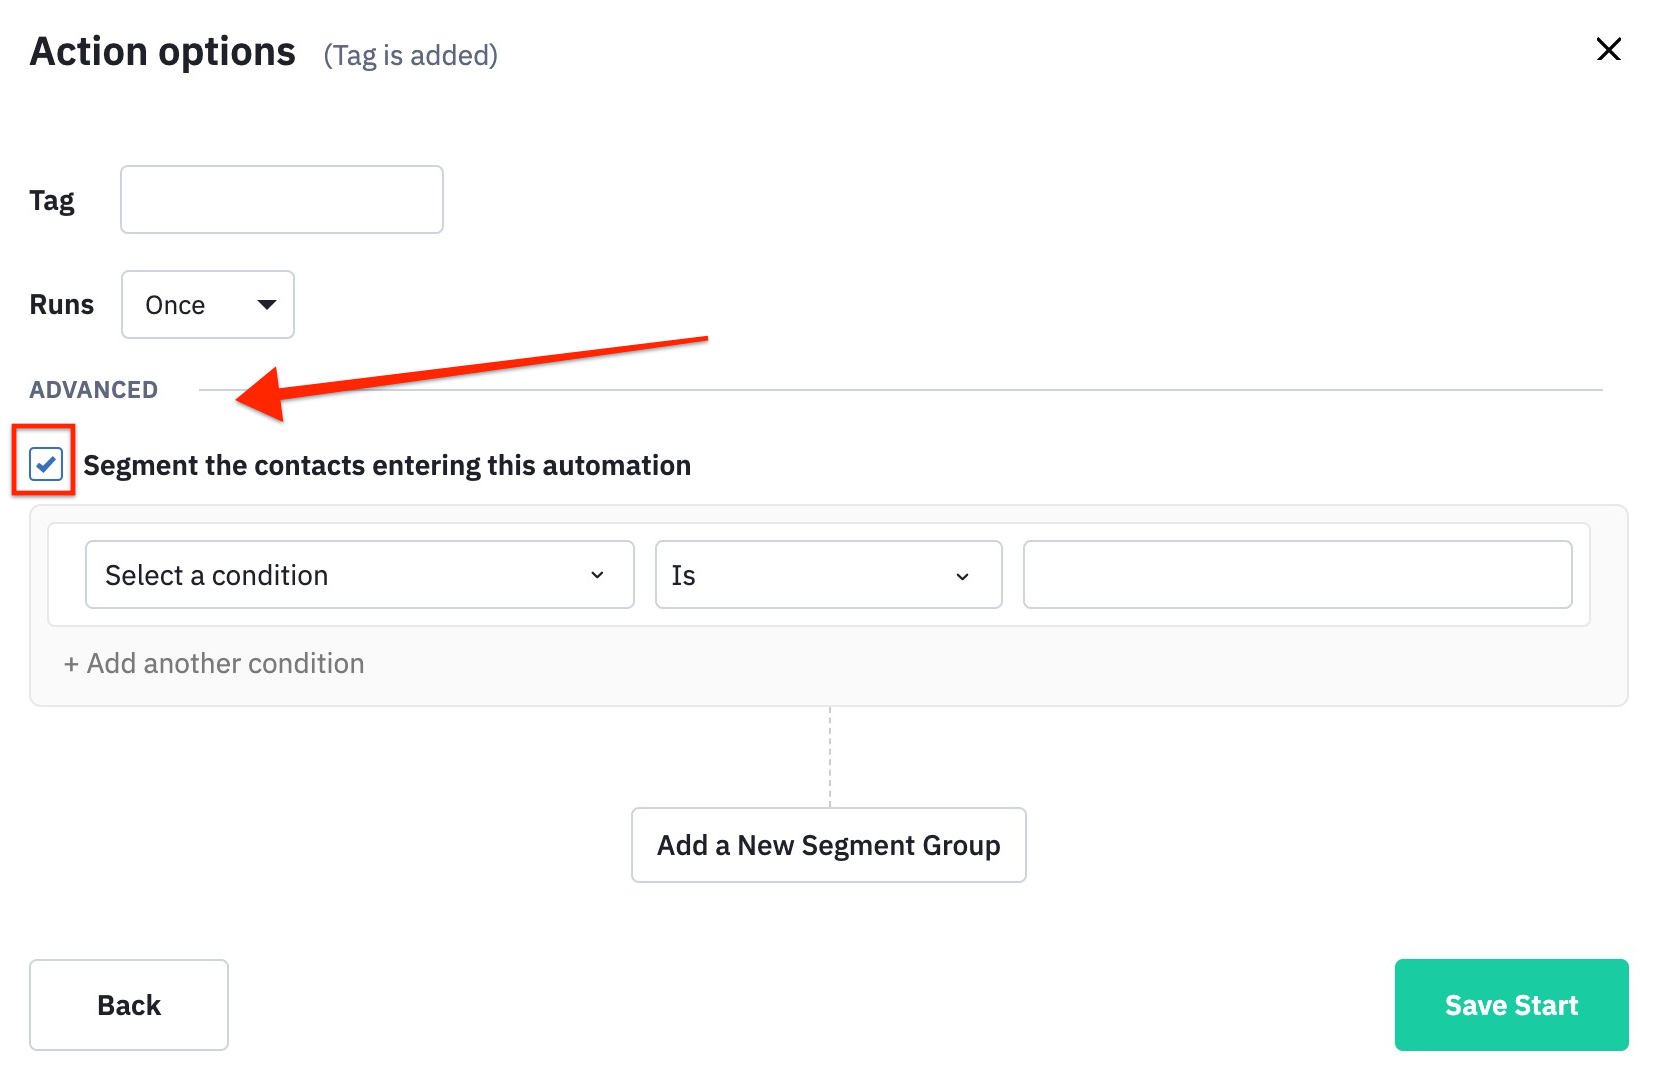Click chevron in Select a condition box

pos(597,576)
